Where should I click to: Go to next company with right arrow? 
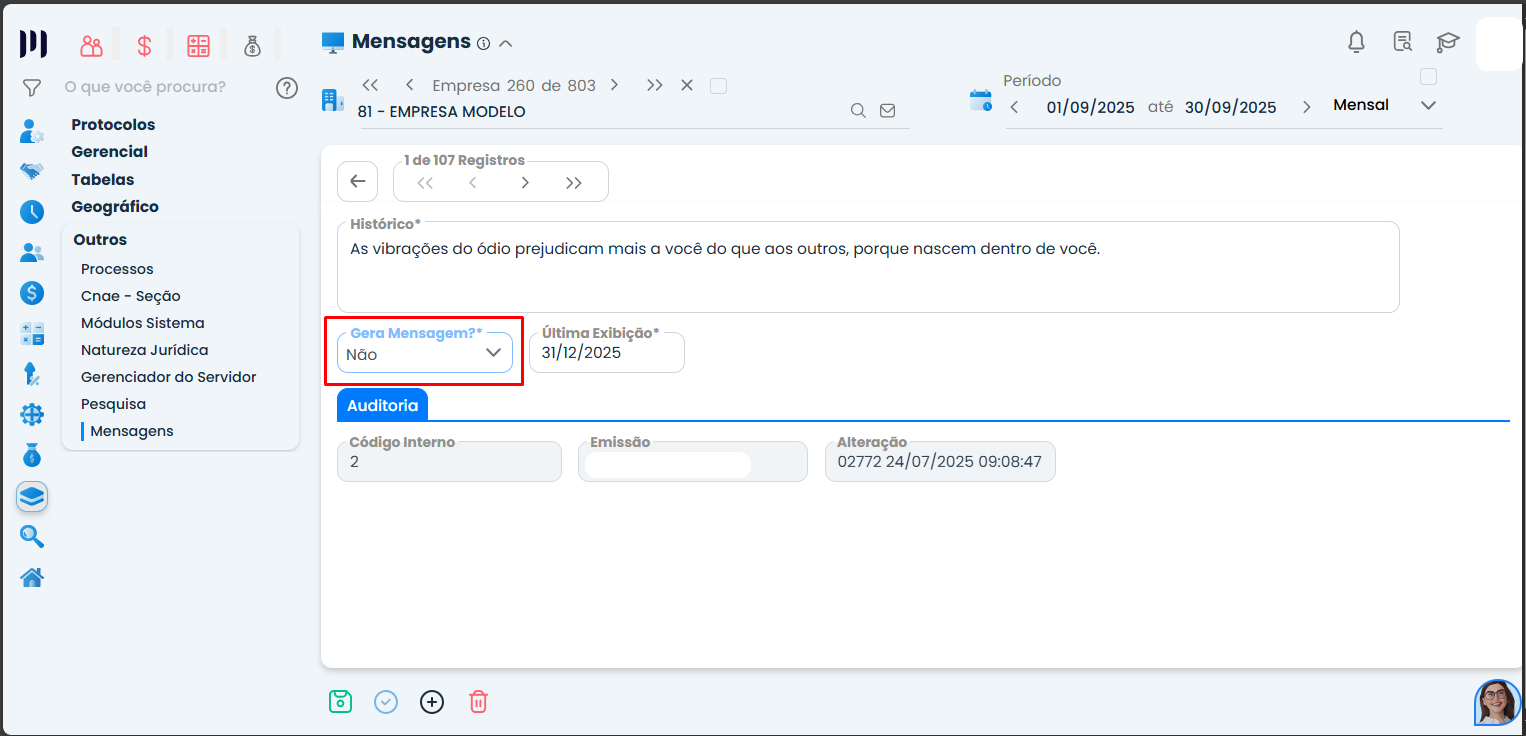tap(614, 86)
